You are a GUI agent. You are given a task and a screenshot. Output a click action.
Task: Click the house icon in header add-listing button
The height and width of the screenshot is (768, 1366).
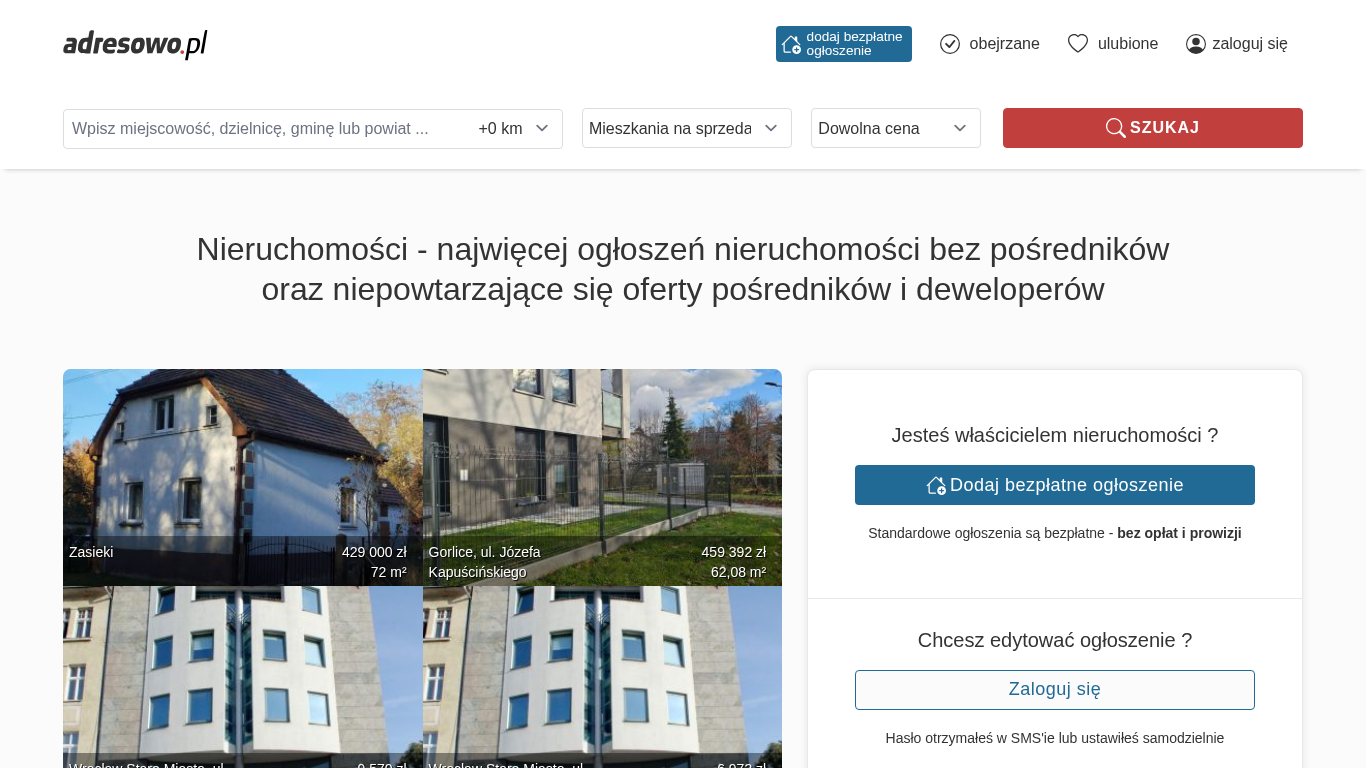(x=791, y=44)
